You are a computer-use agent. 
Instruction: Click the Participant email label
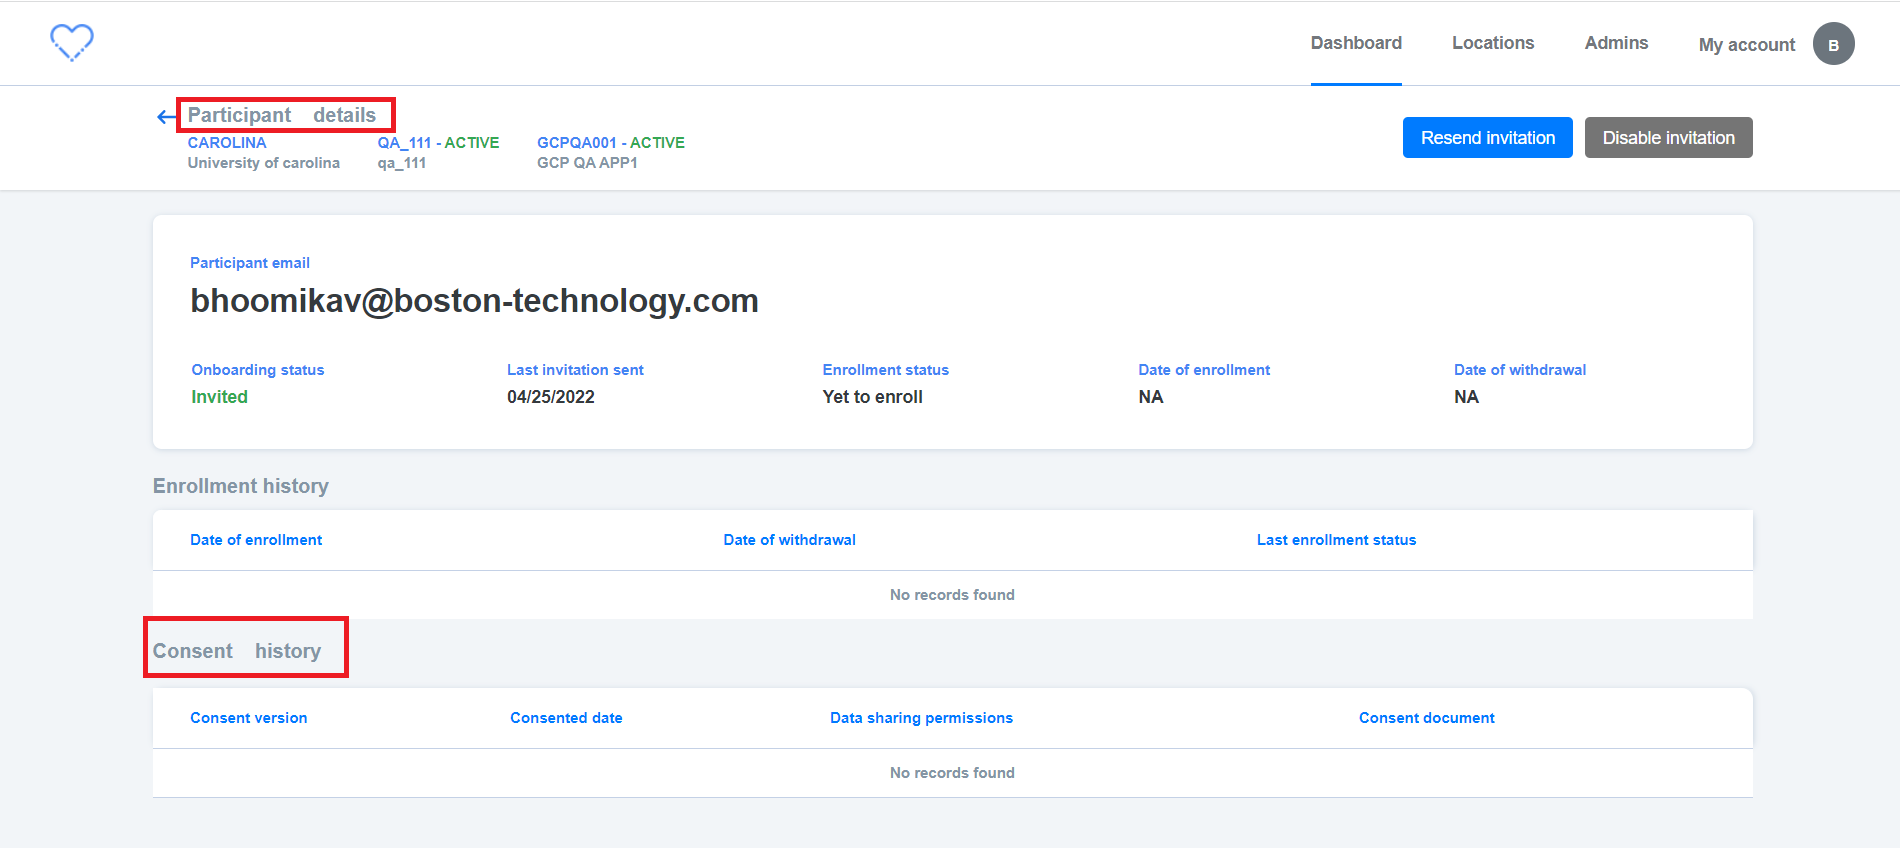250,263
